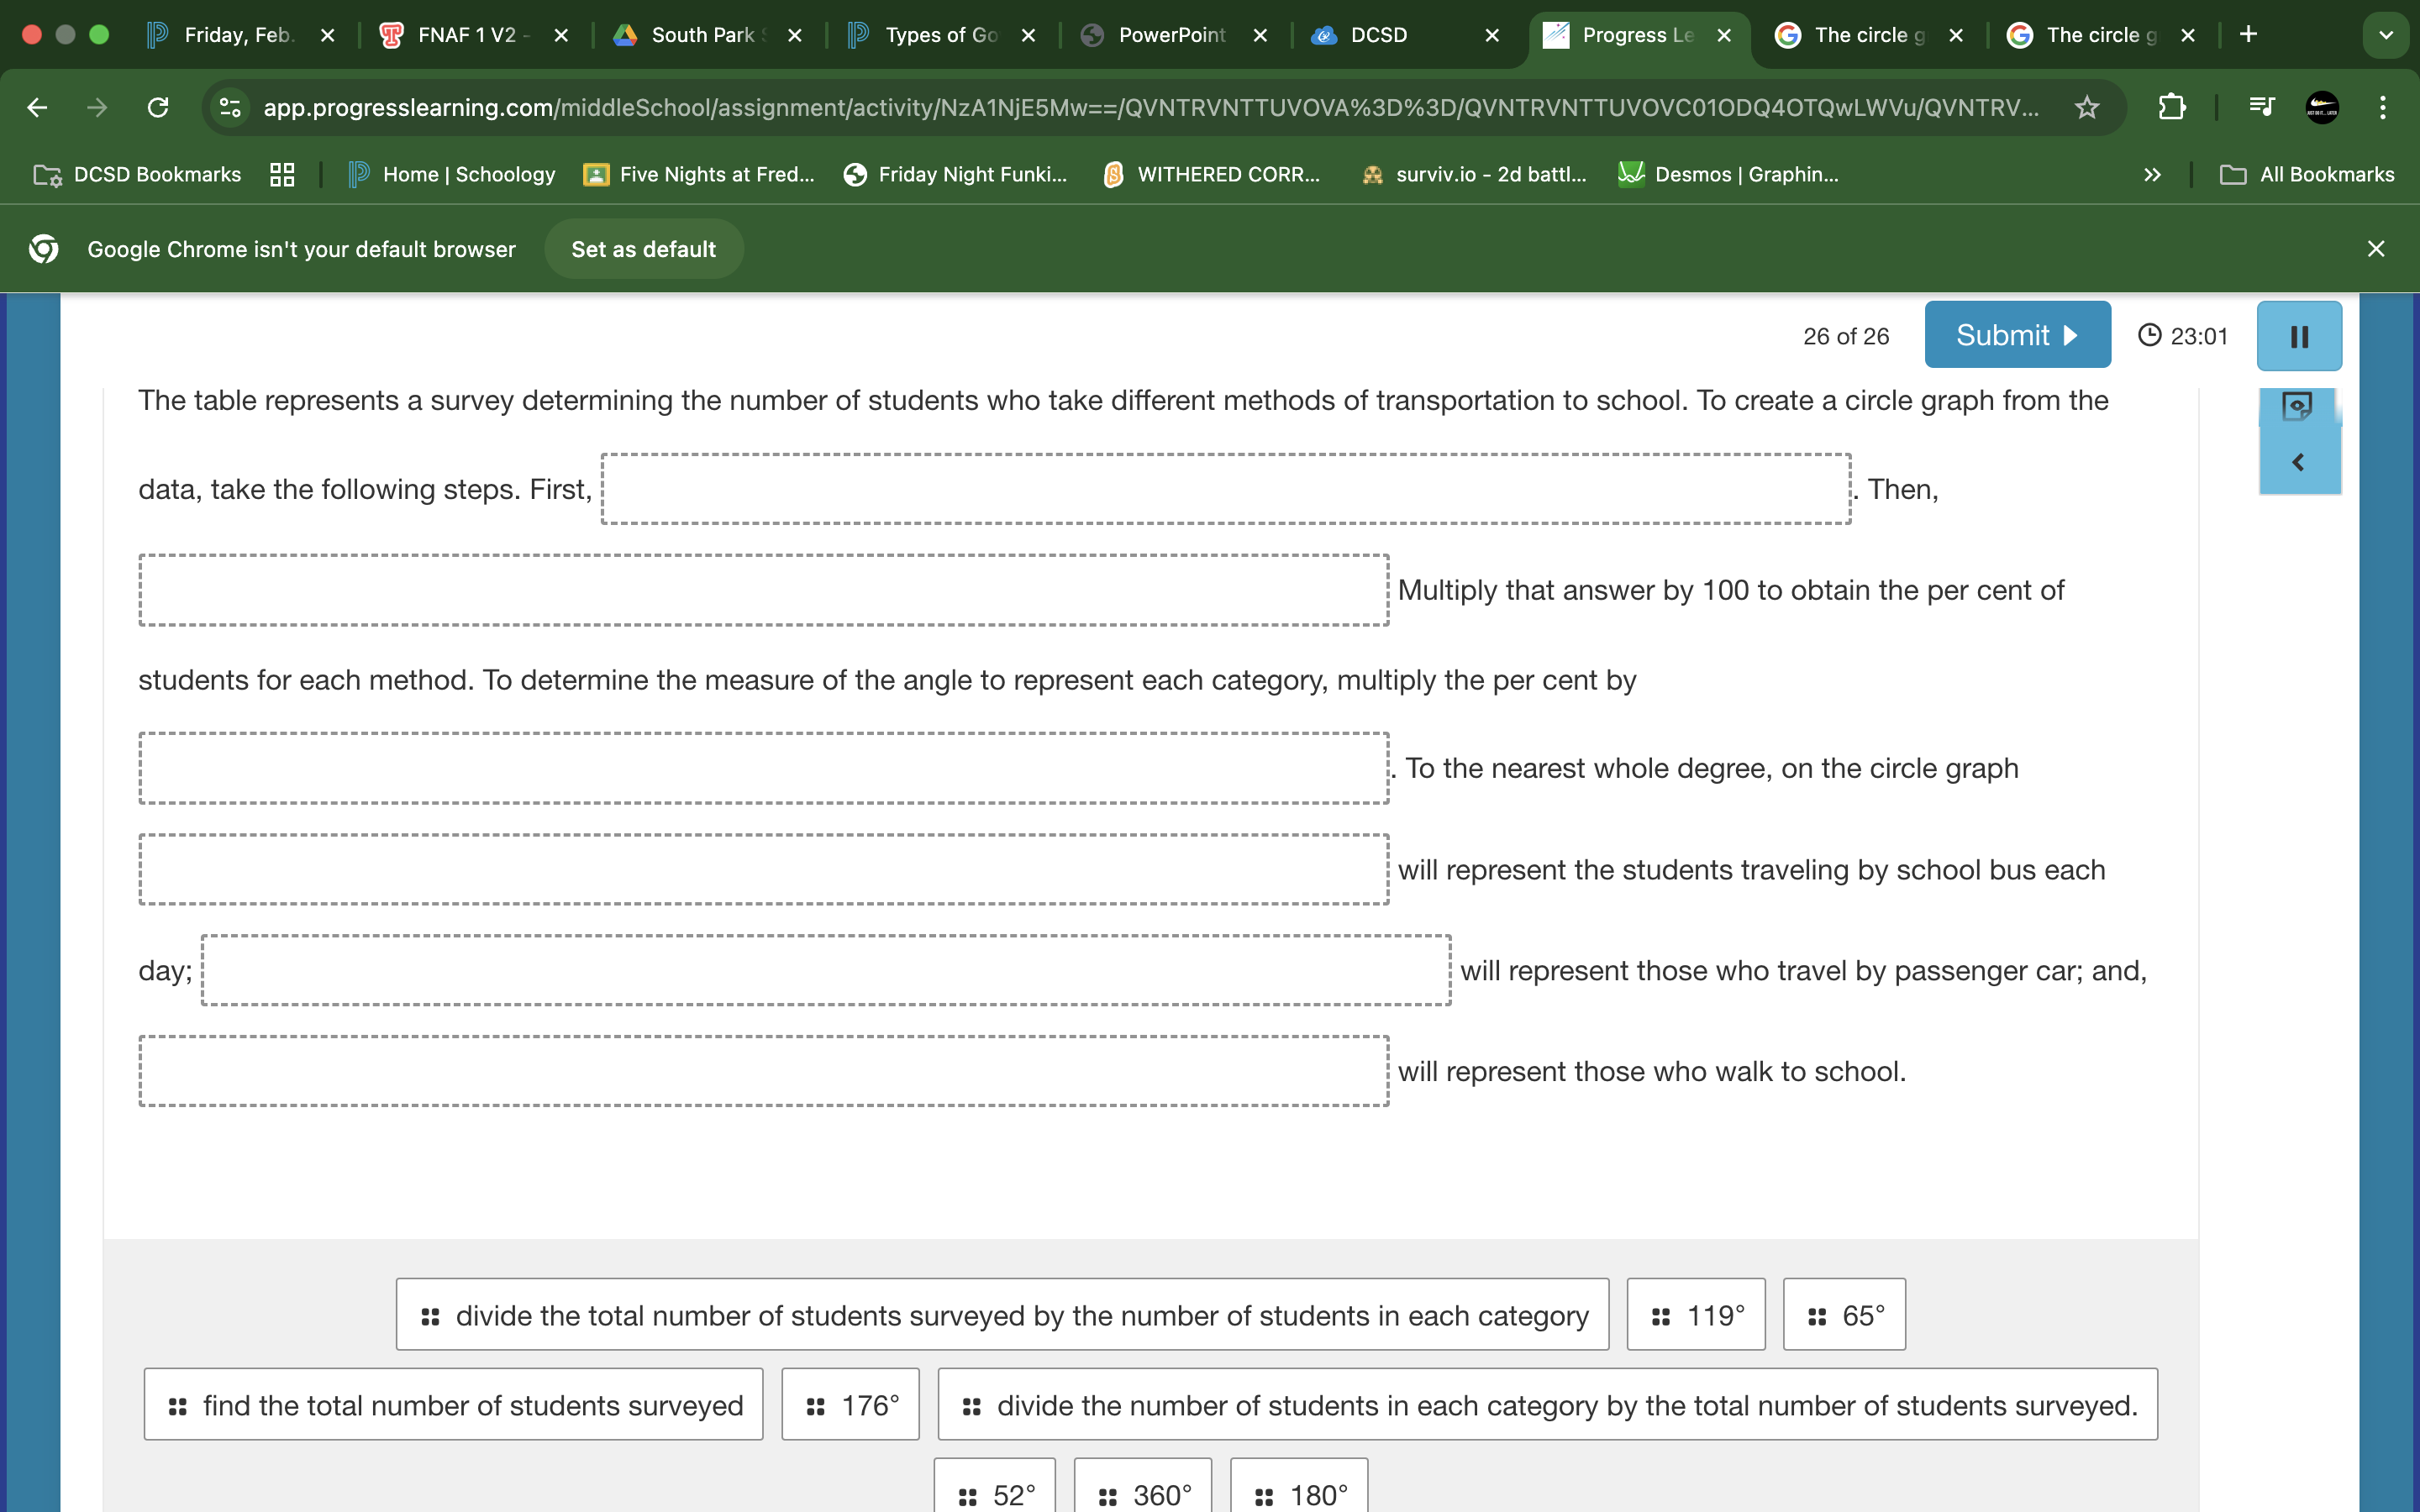Click the timer display showing 23:01
Viewport: 2420px width, 1512px height.
coord(2181,336)
